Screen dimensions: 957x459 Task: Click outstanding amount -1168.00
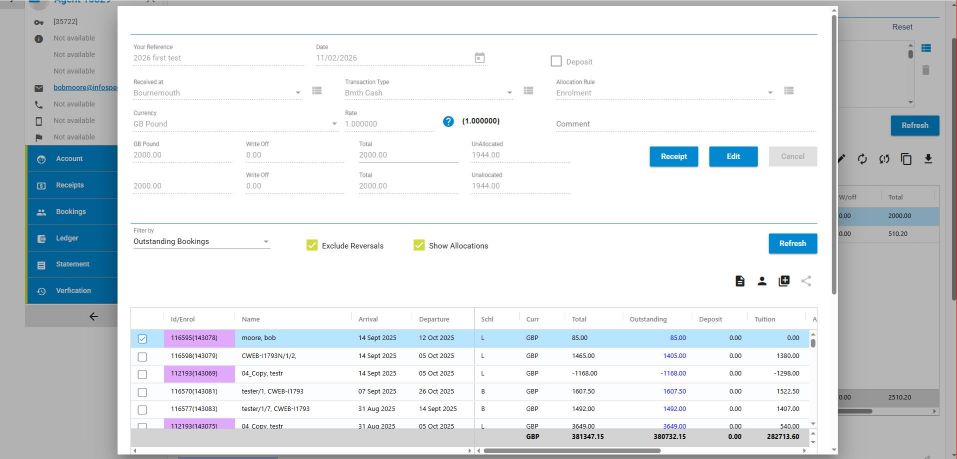(x=673, y=374)
